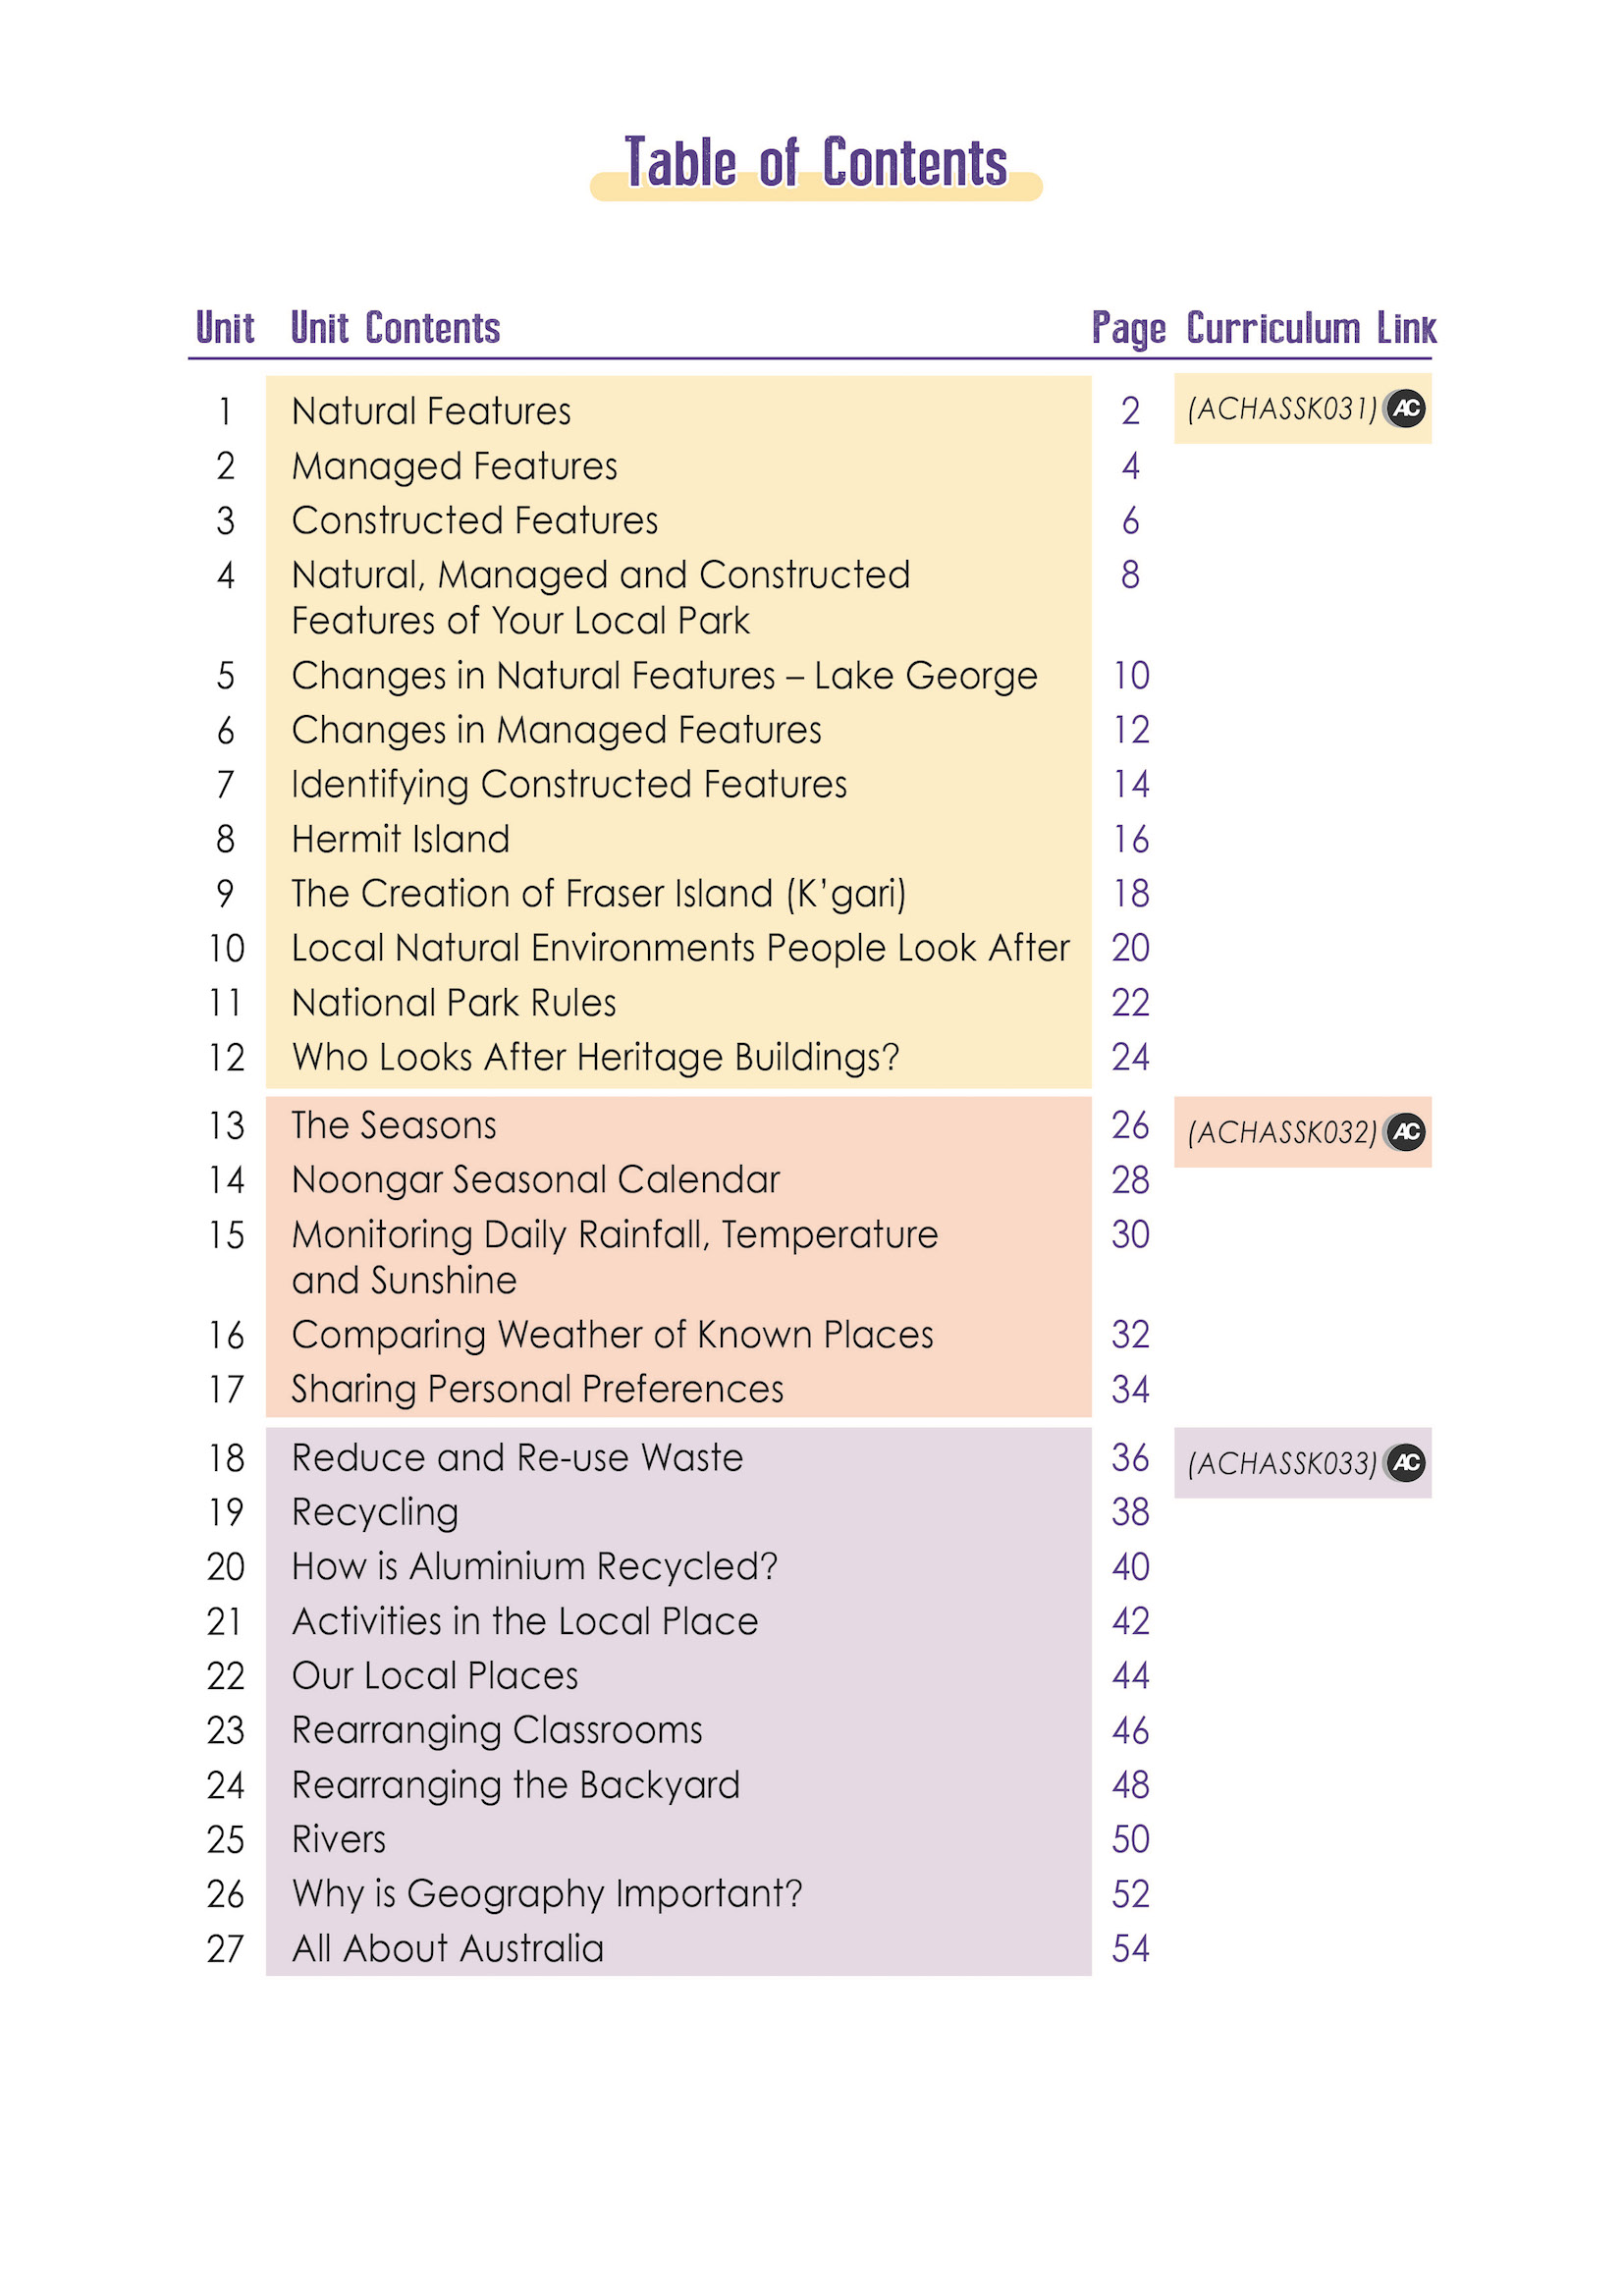Select Who Looks After Heritage Buildings?
Viewport: 1623px width, 2296px height.
(595, 1057)
